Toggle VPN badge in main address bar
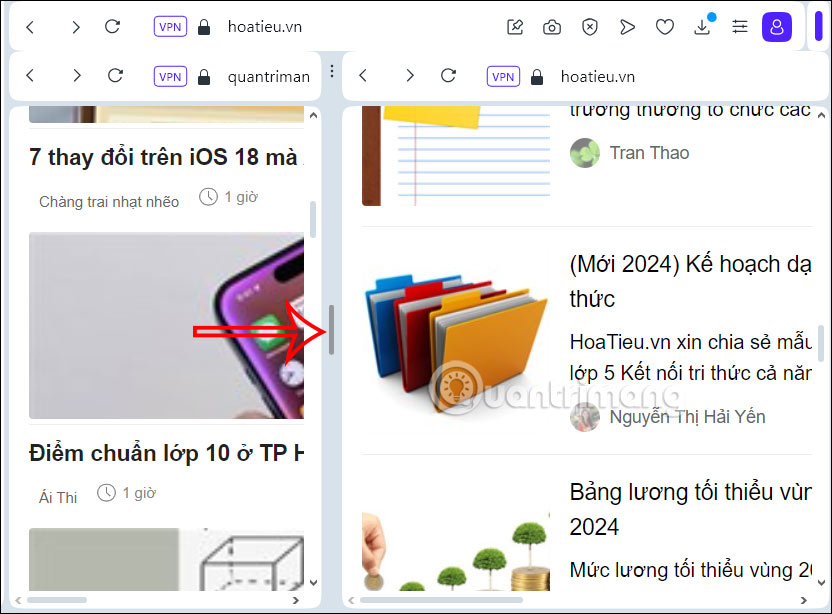 (x=170, y=27)
